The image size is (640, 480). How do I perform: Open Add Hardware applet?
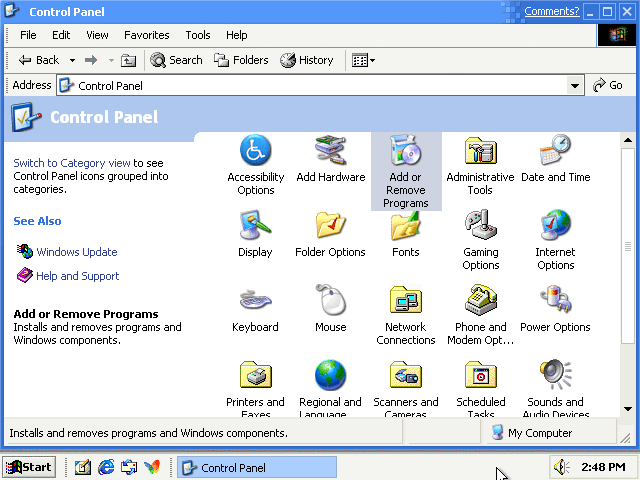click(x=330, y=152)
